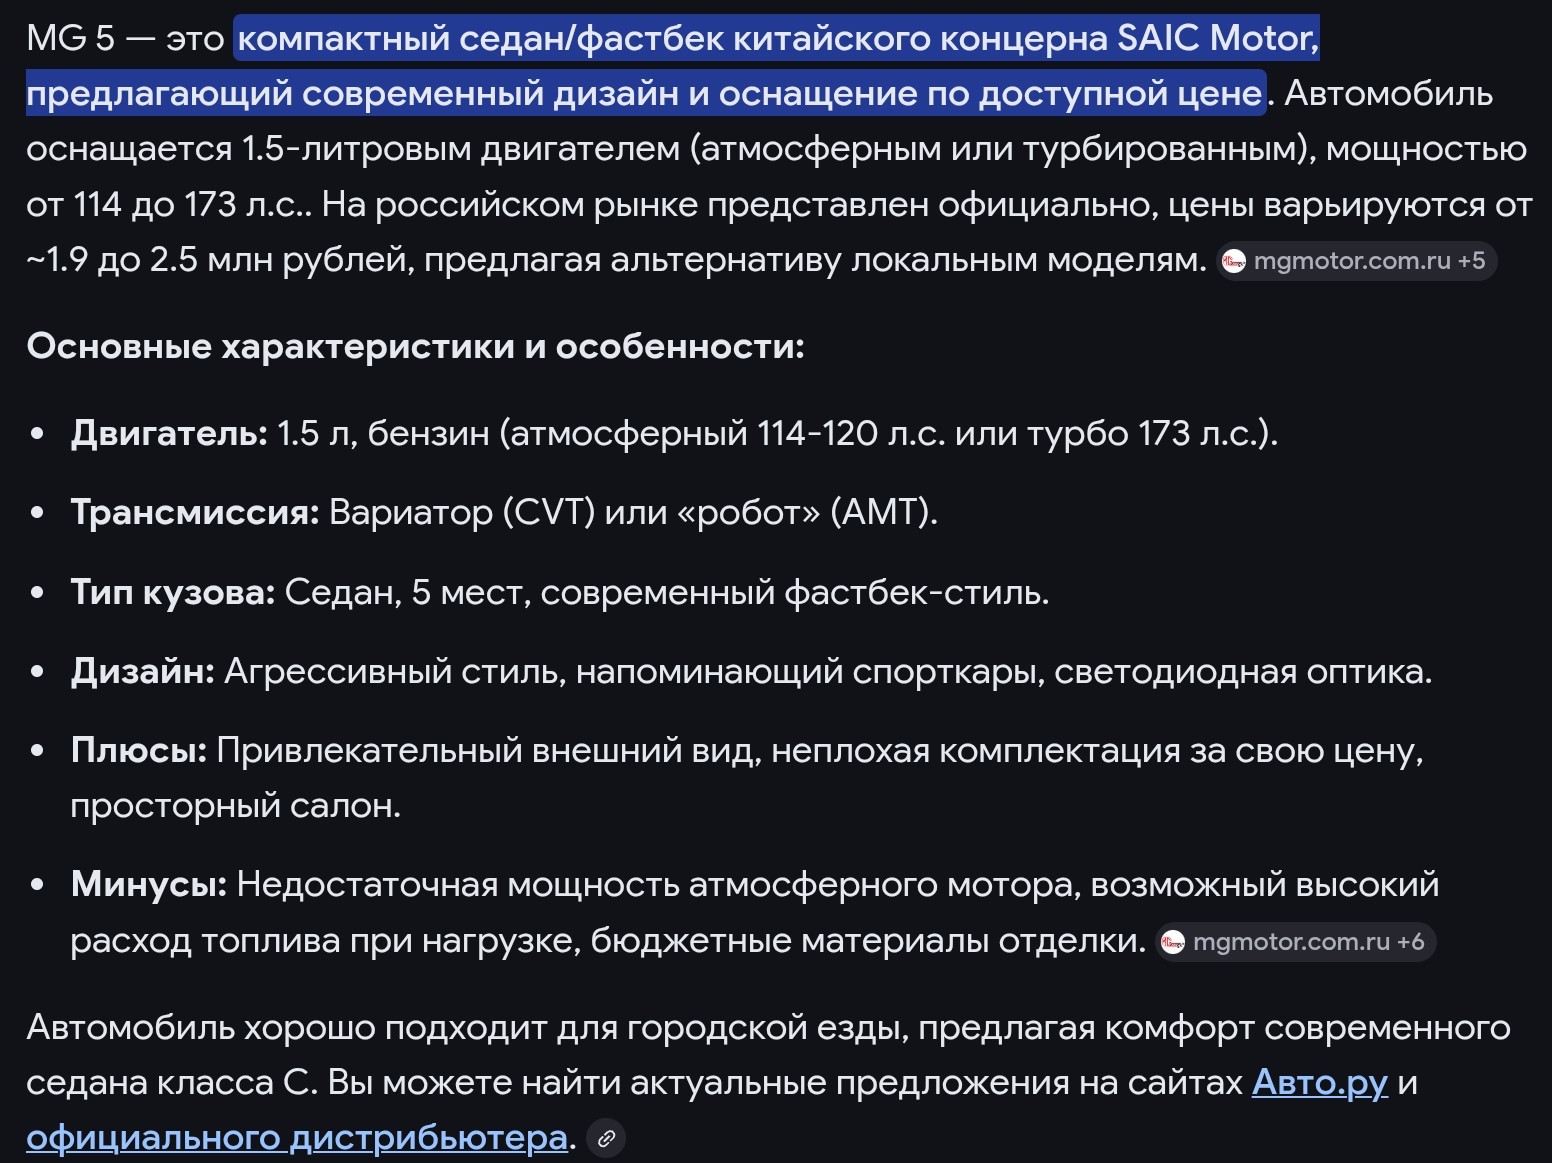Click the words просторный салон

click(234, 805)
